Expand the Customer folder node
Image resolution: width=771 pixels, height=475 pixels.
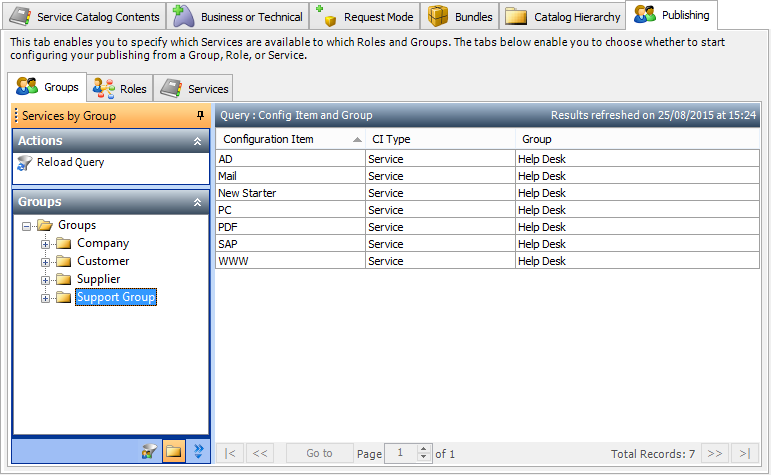[x=45, y=262]
